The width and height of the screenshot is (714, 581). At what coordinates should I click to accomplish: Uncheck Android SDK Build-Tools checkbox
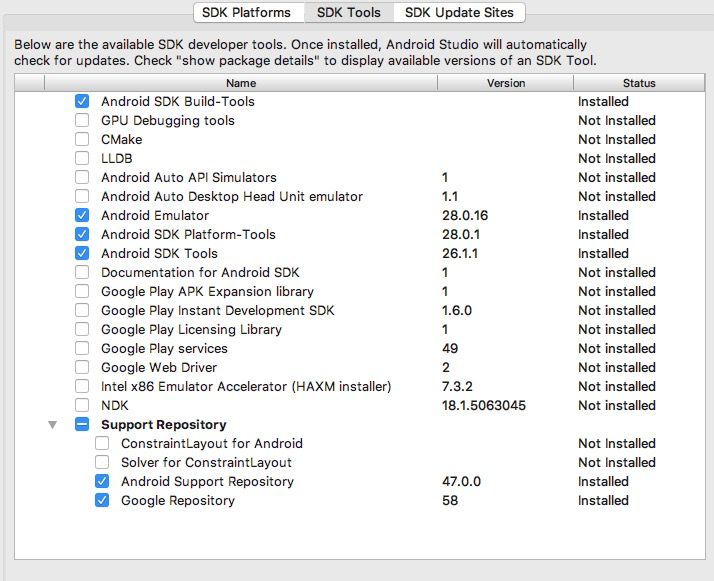[x=82, y=101]
